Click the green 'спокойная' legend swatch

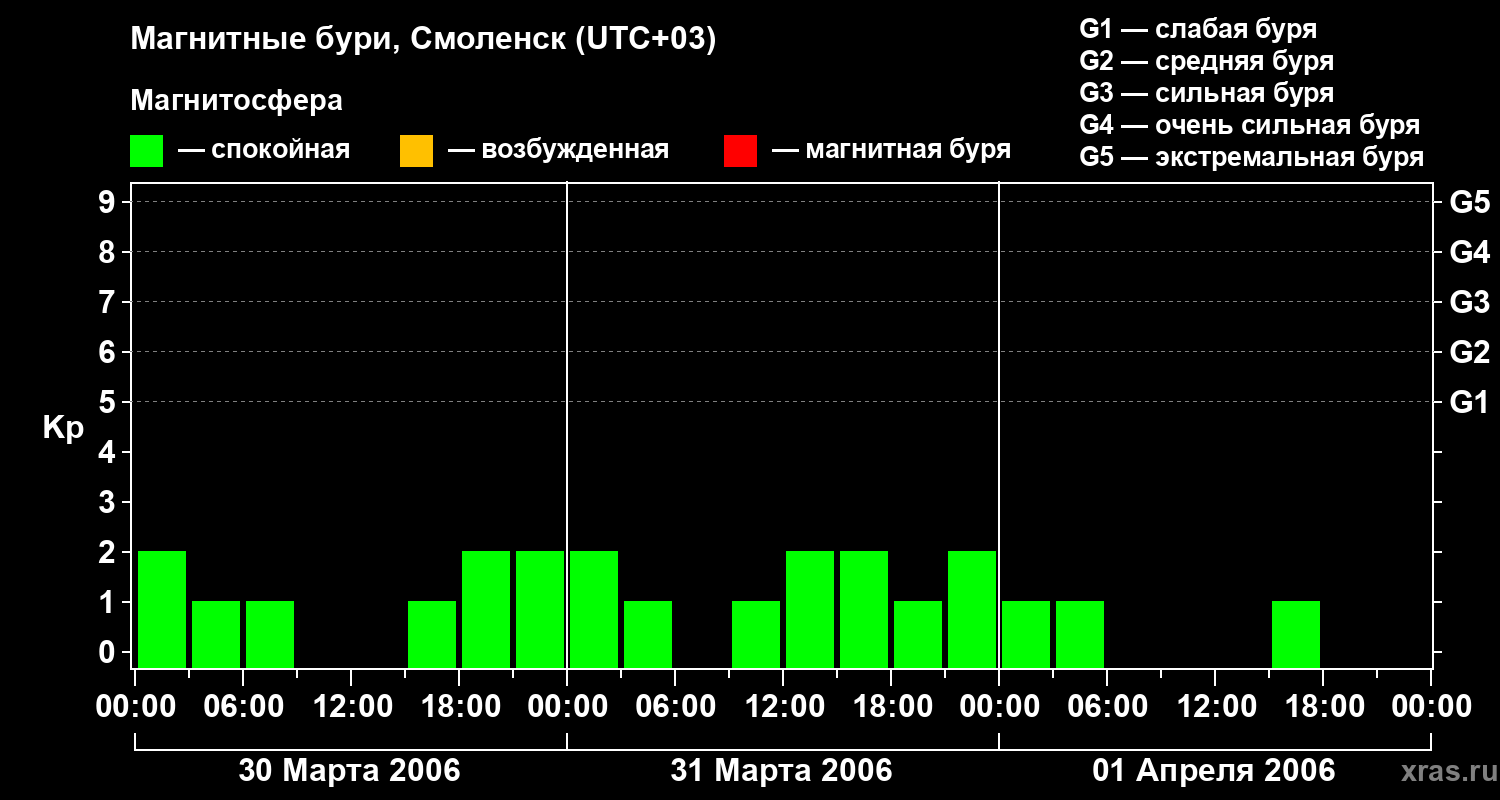(x=146, y=151)
